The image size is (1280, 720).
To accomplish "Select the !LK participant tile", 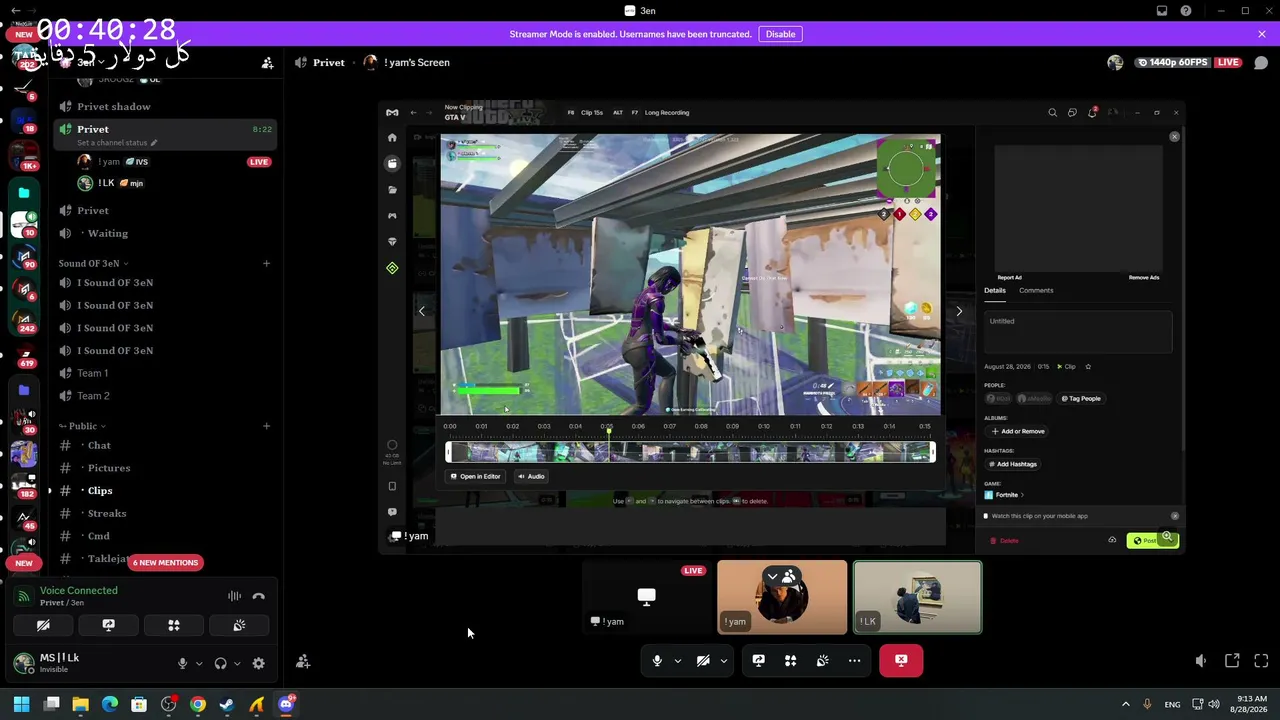I will 917,597.
